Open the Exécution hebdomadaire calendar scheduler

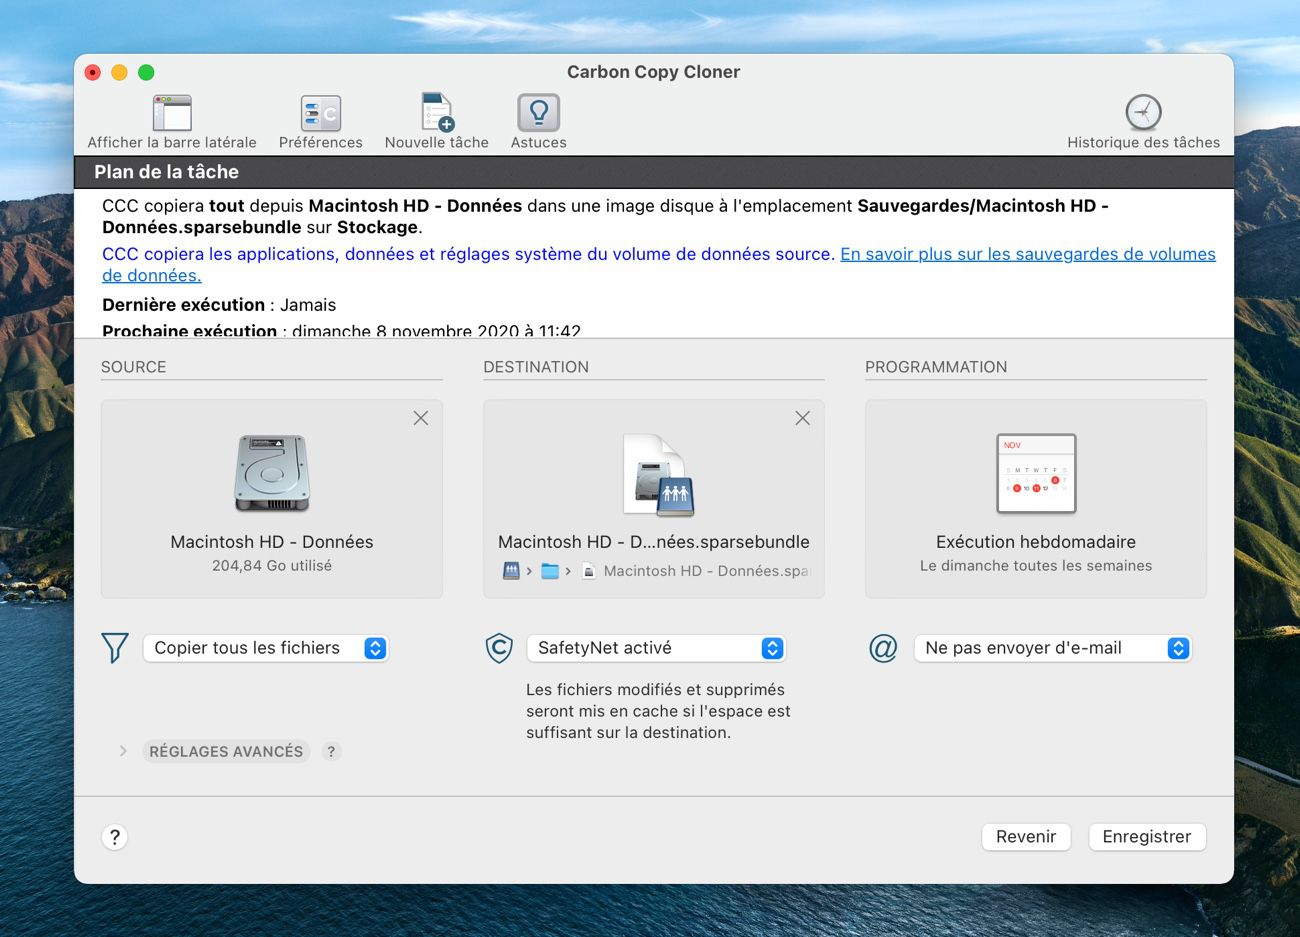tap(1035, 490)
